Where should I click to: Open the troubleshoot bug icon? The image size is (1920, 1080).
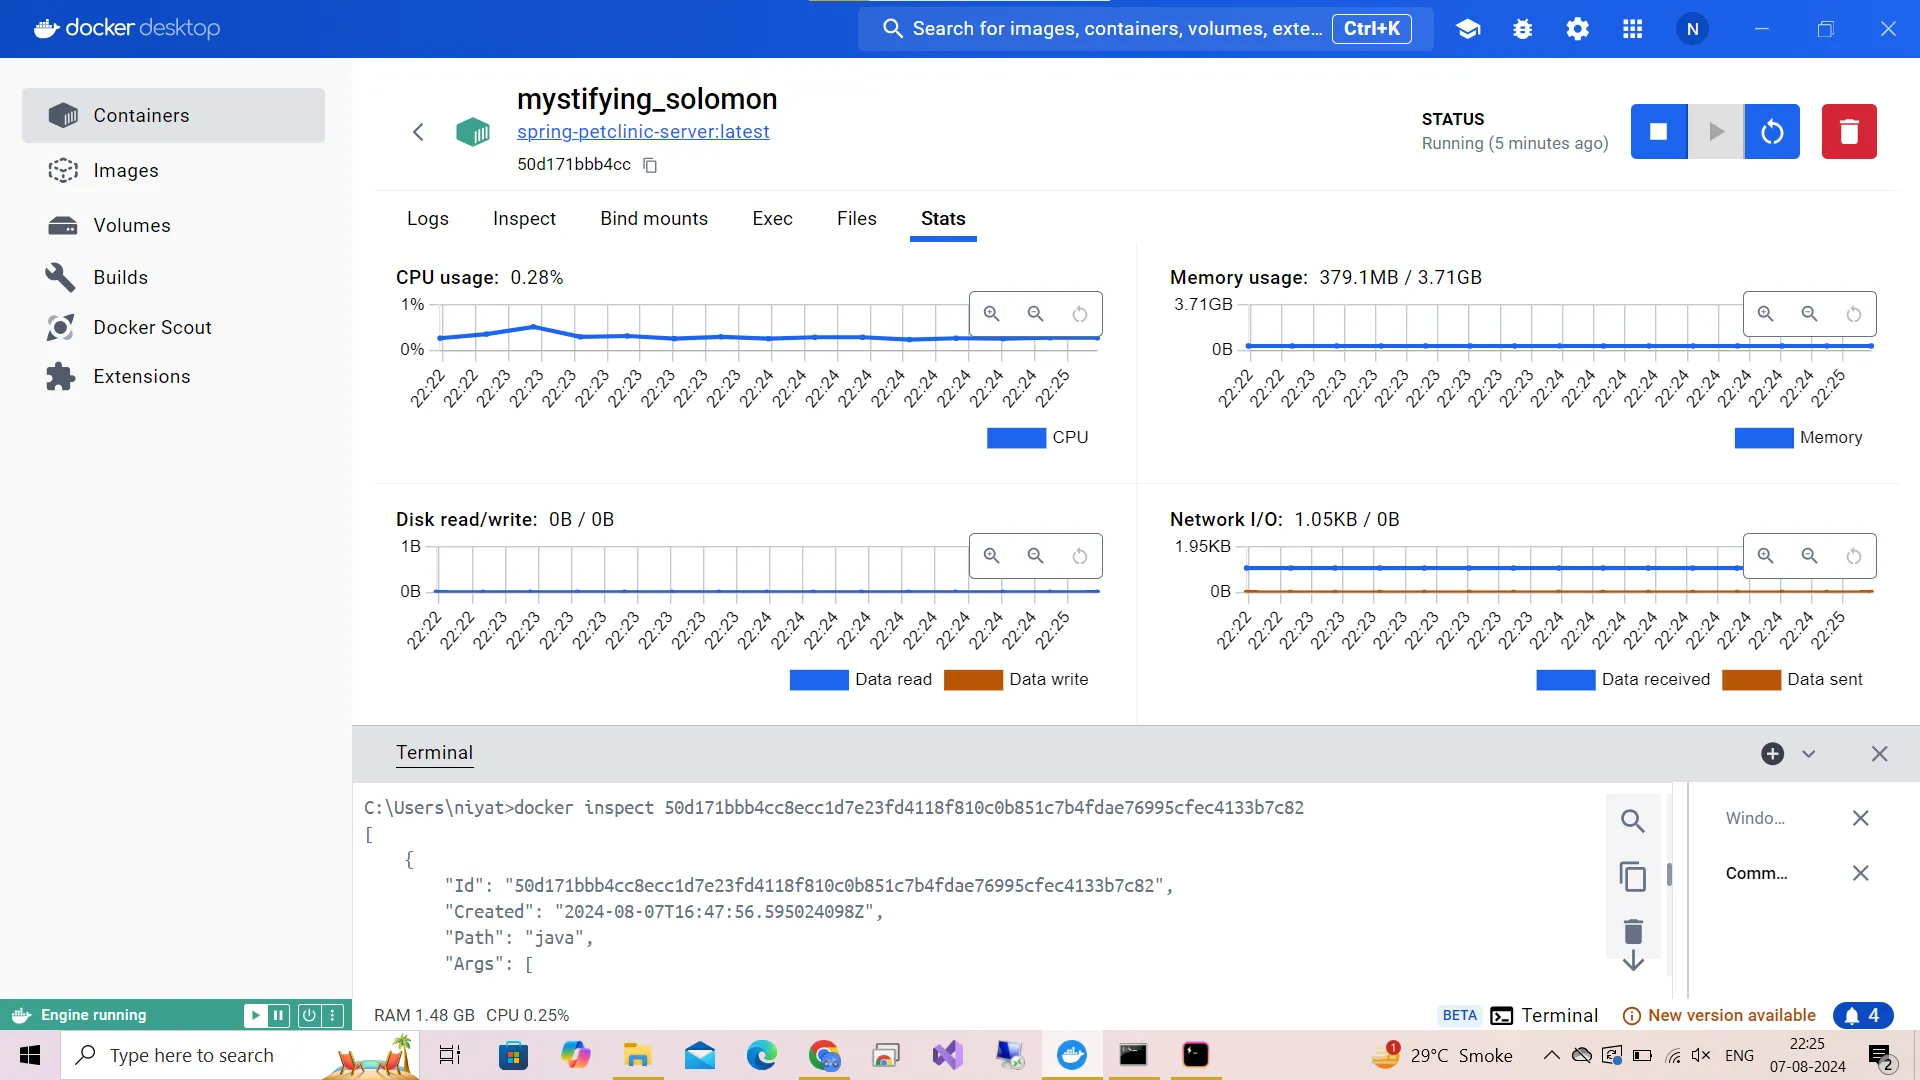pos(1522,29)
